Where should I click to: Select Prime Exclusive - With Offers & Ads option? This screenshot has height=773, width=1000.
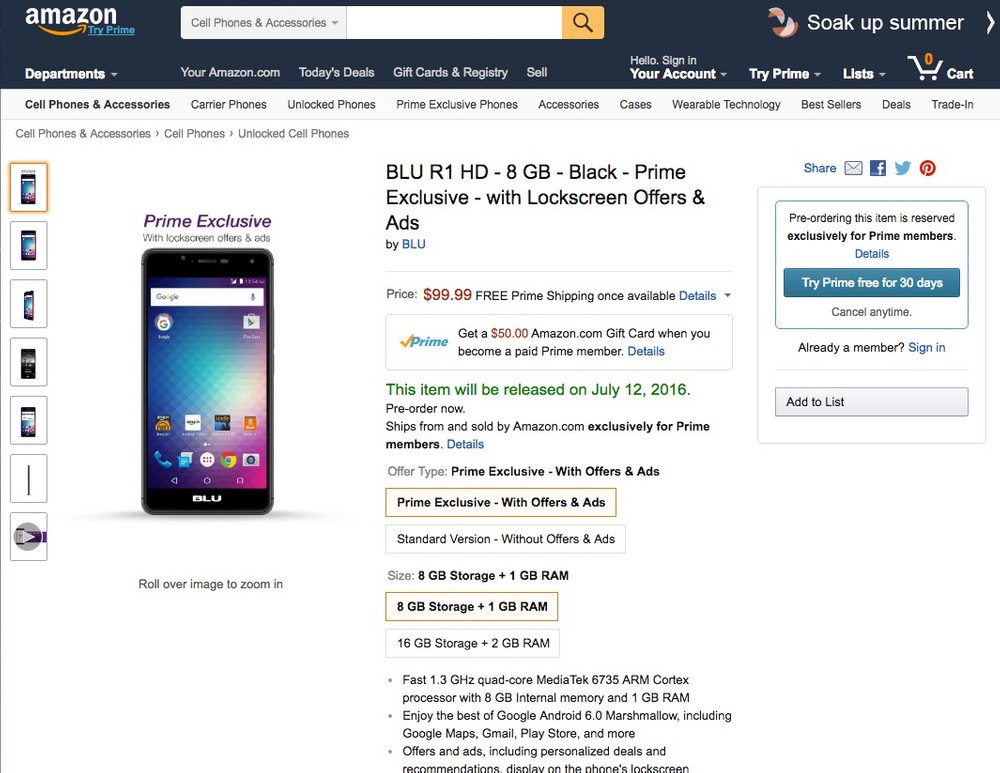[501, 502]
